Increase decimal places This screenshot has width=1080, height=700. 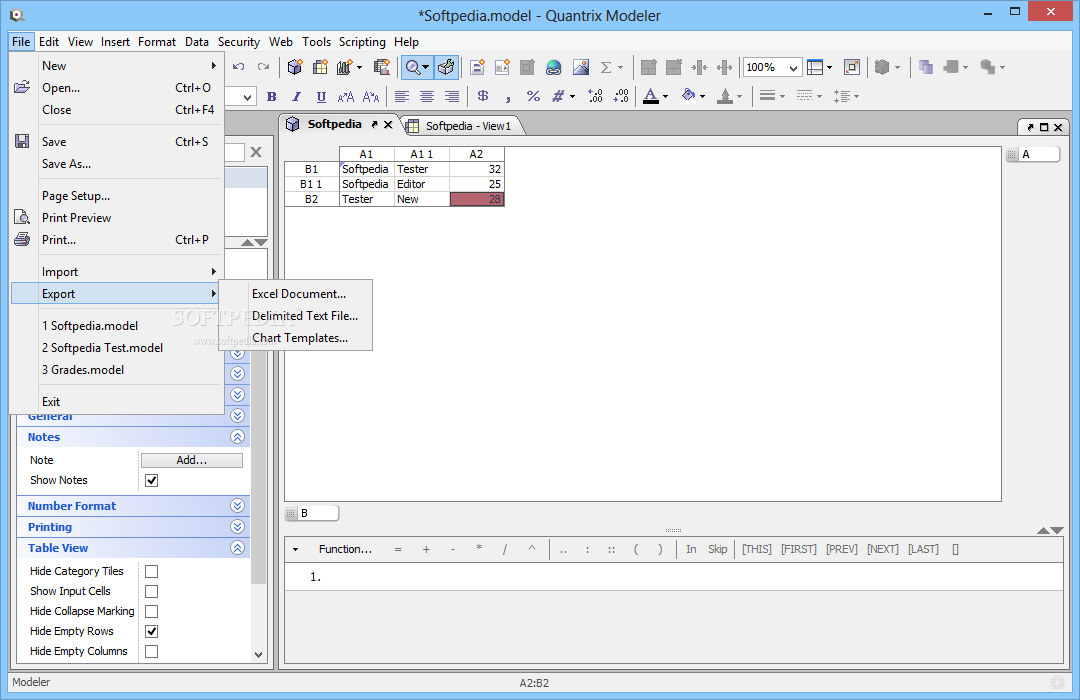coord(596,96)
